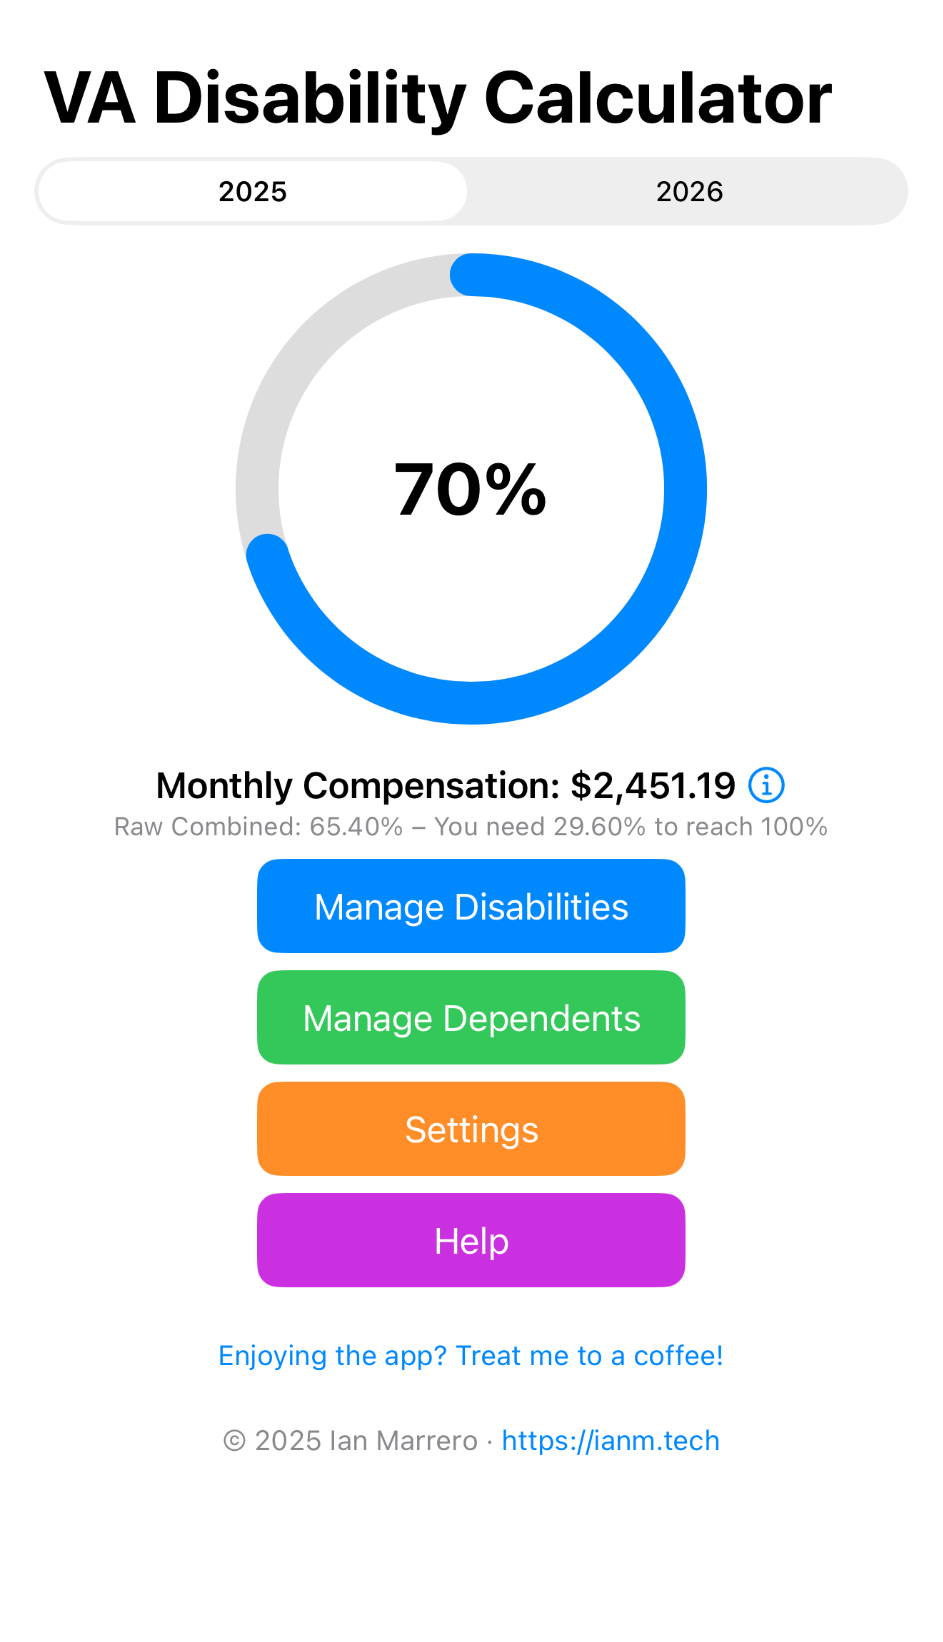Click the "Raw Combined: 65.40%" text
This screenshot has height=1642, width=943.
(258, 827)
